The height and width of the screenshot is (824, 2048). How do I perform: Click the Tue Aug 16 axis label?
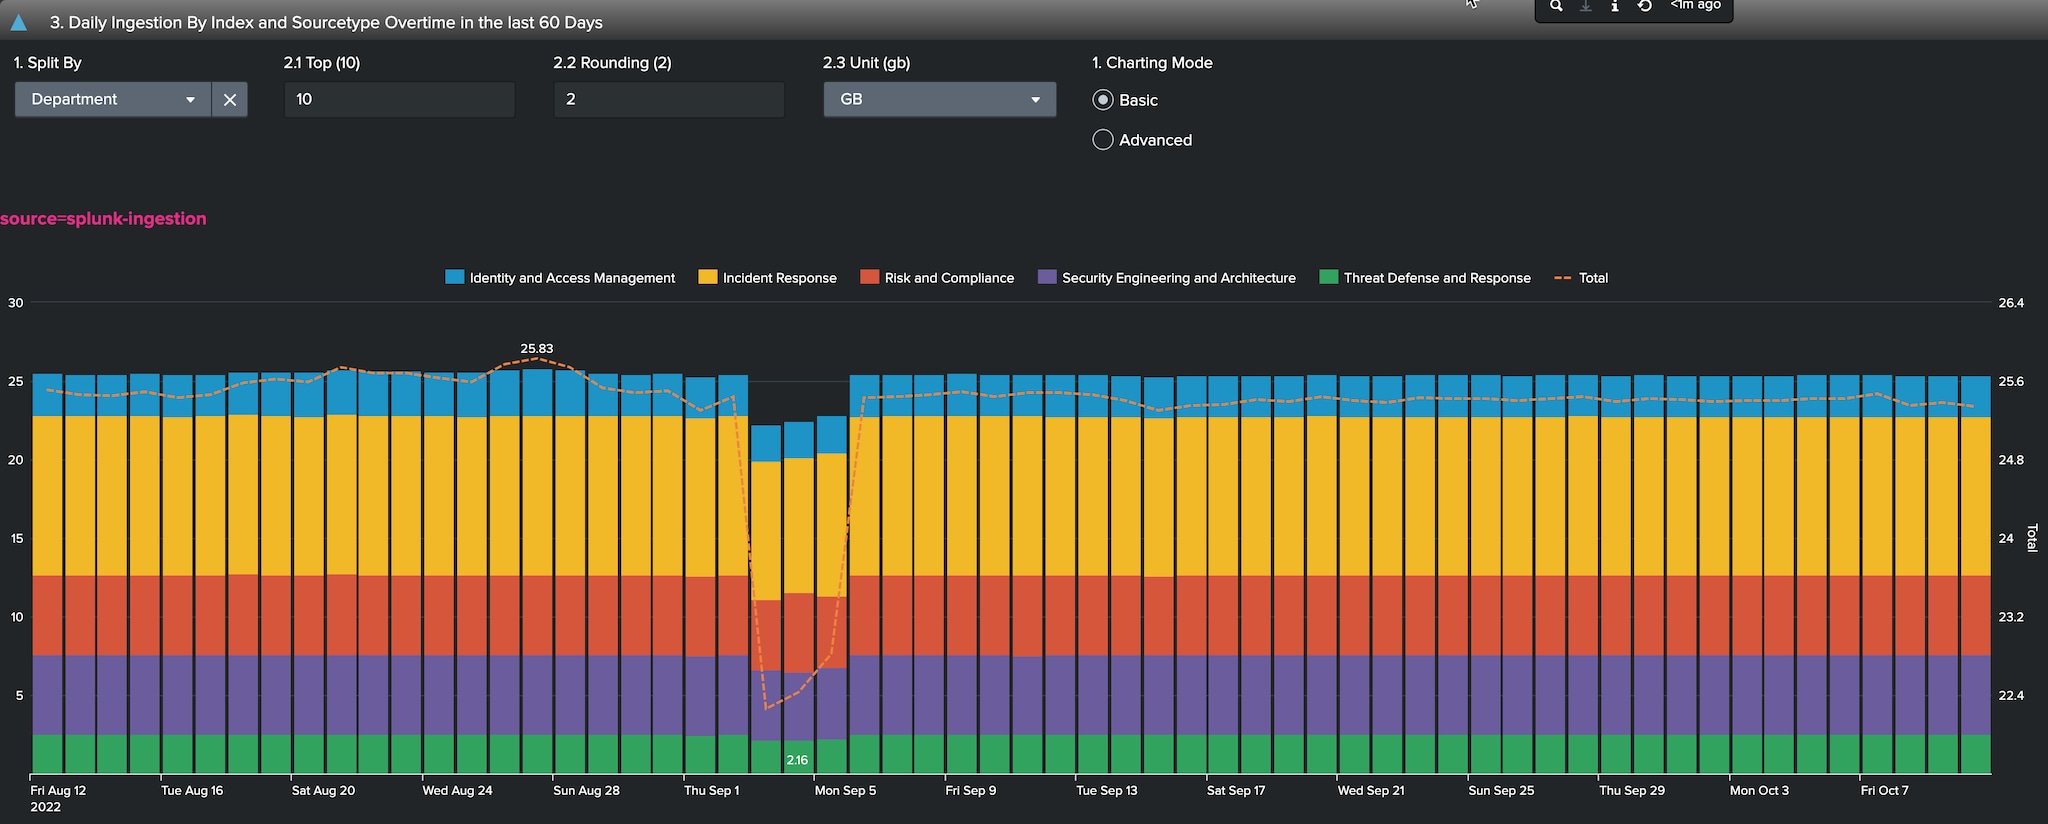[192, 790]
